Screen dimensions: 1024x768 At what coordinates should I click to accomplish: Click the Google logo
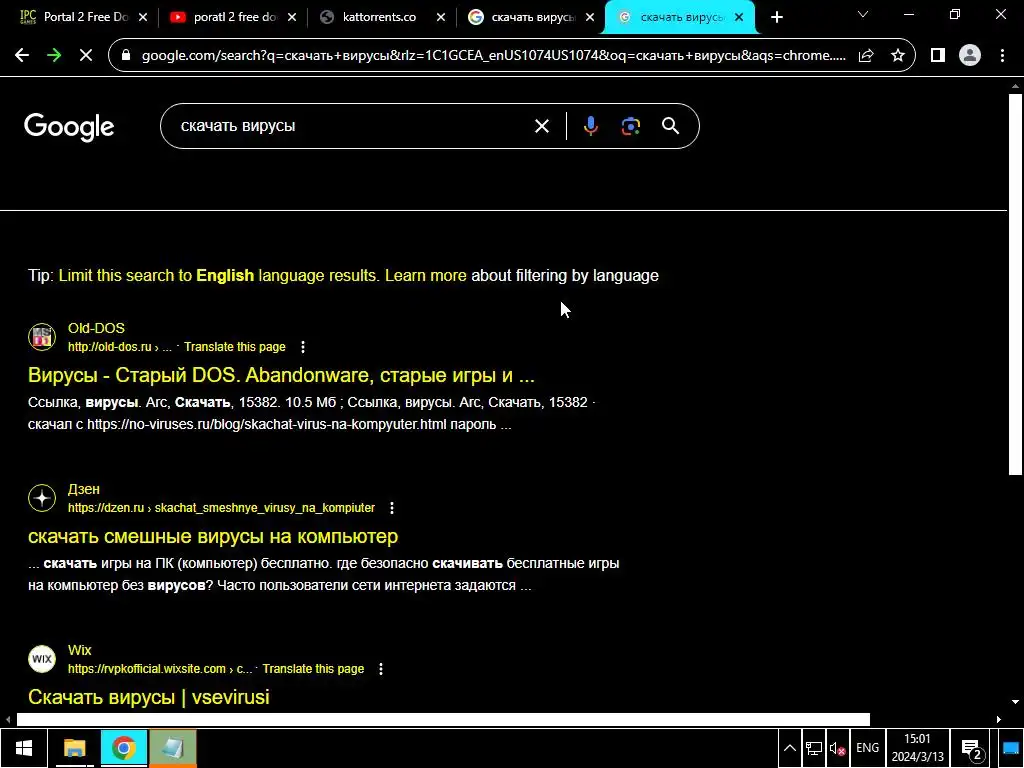[x=69, y=127]
